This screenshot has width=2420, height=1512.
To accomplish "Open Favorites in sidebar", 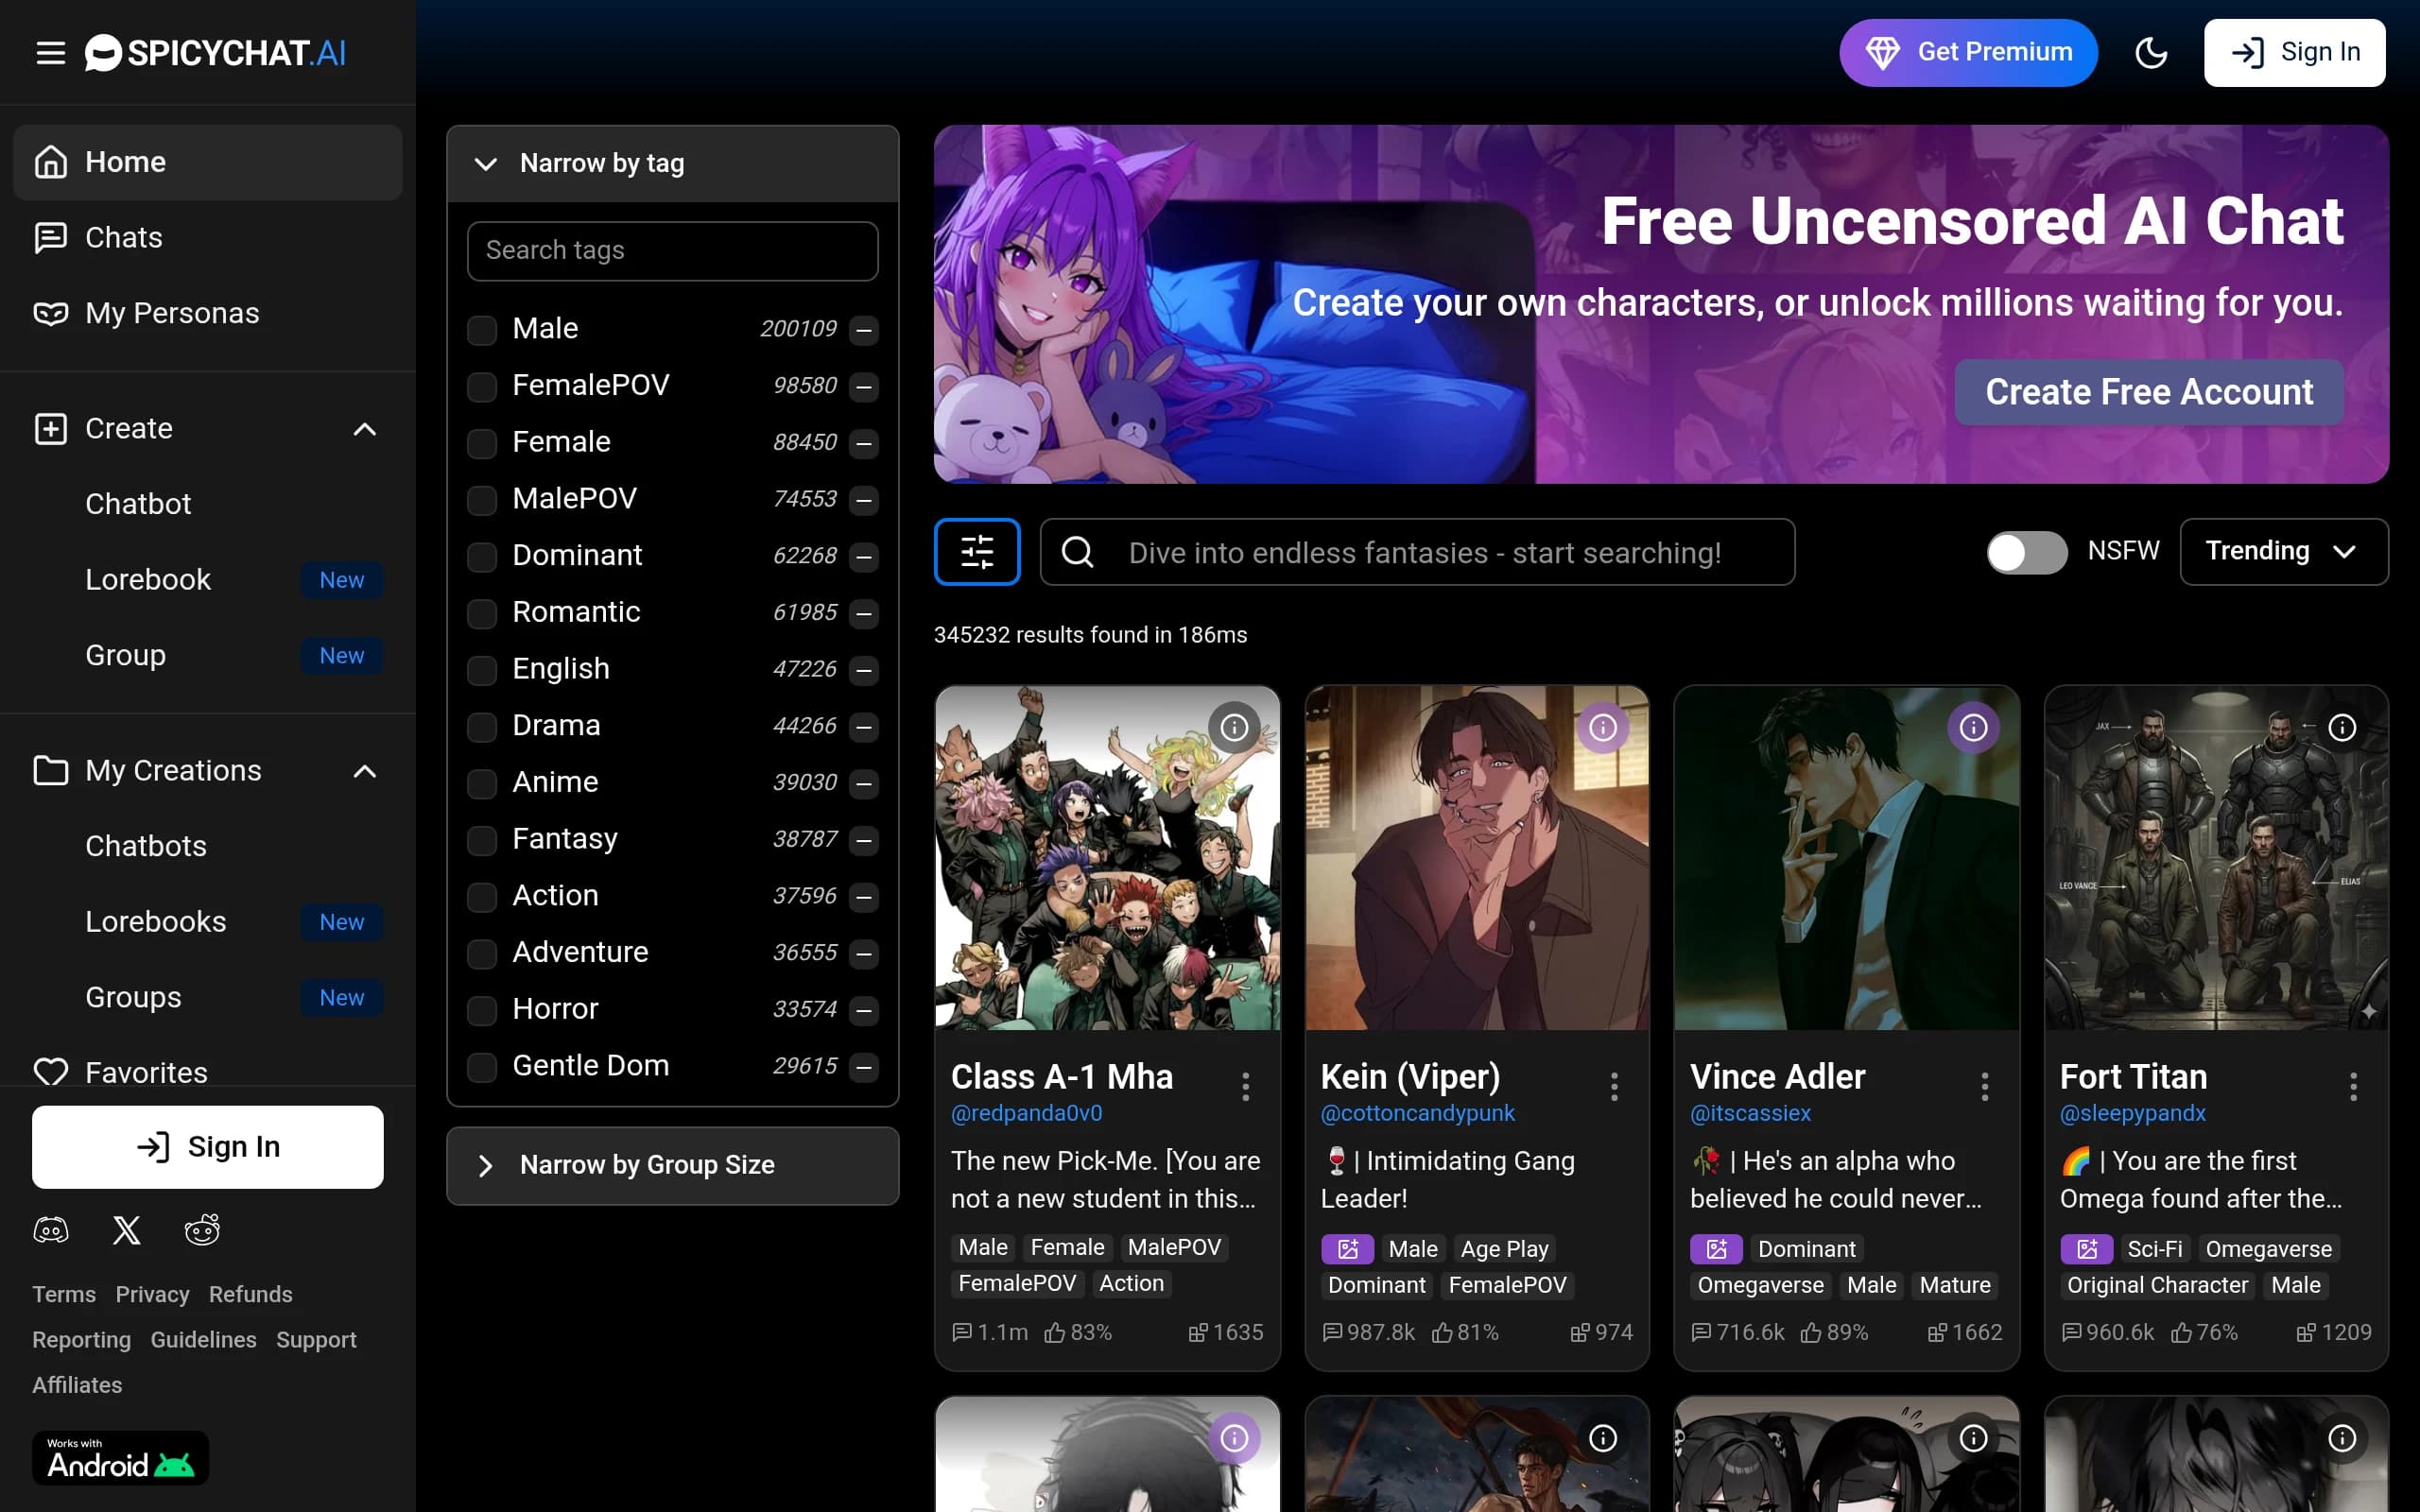I will pos(208,1072).
